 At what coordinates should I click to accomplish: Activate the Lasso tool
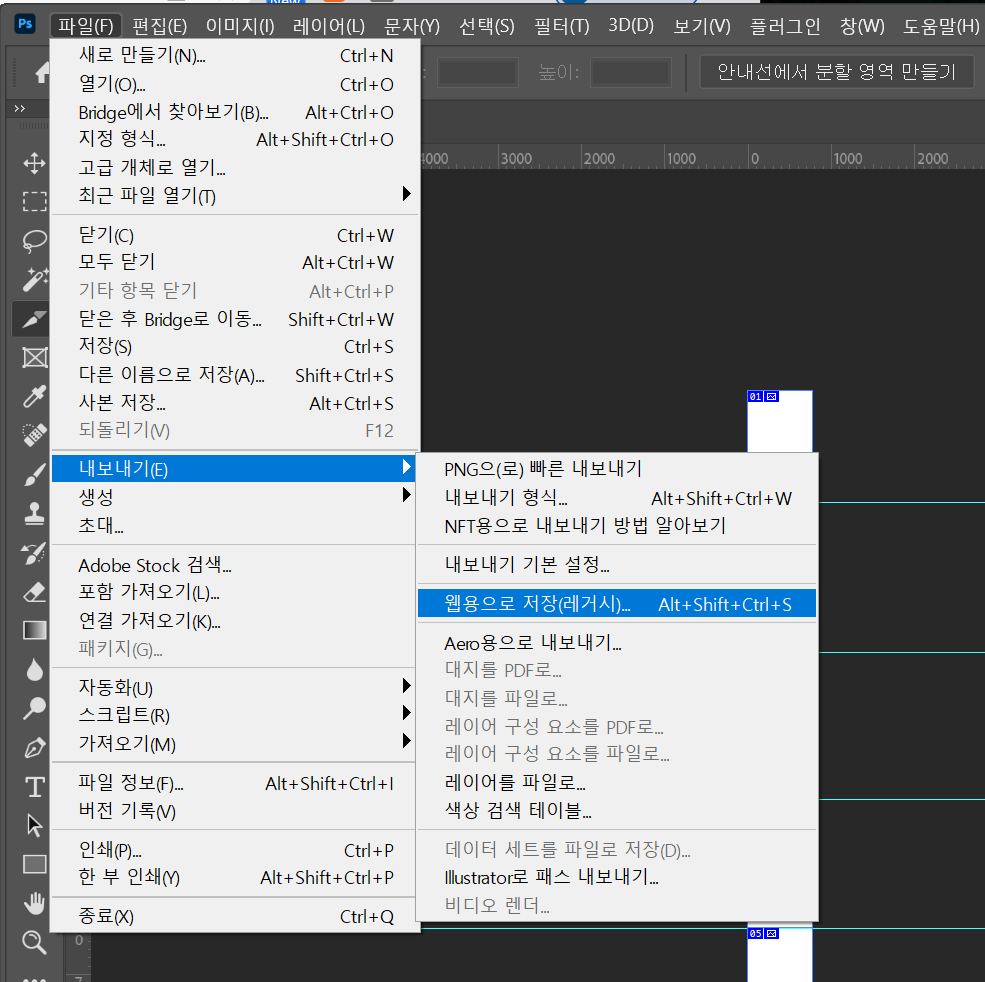[33, 240]
